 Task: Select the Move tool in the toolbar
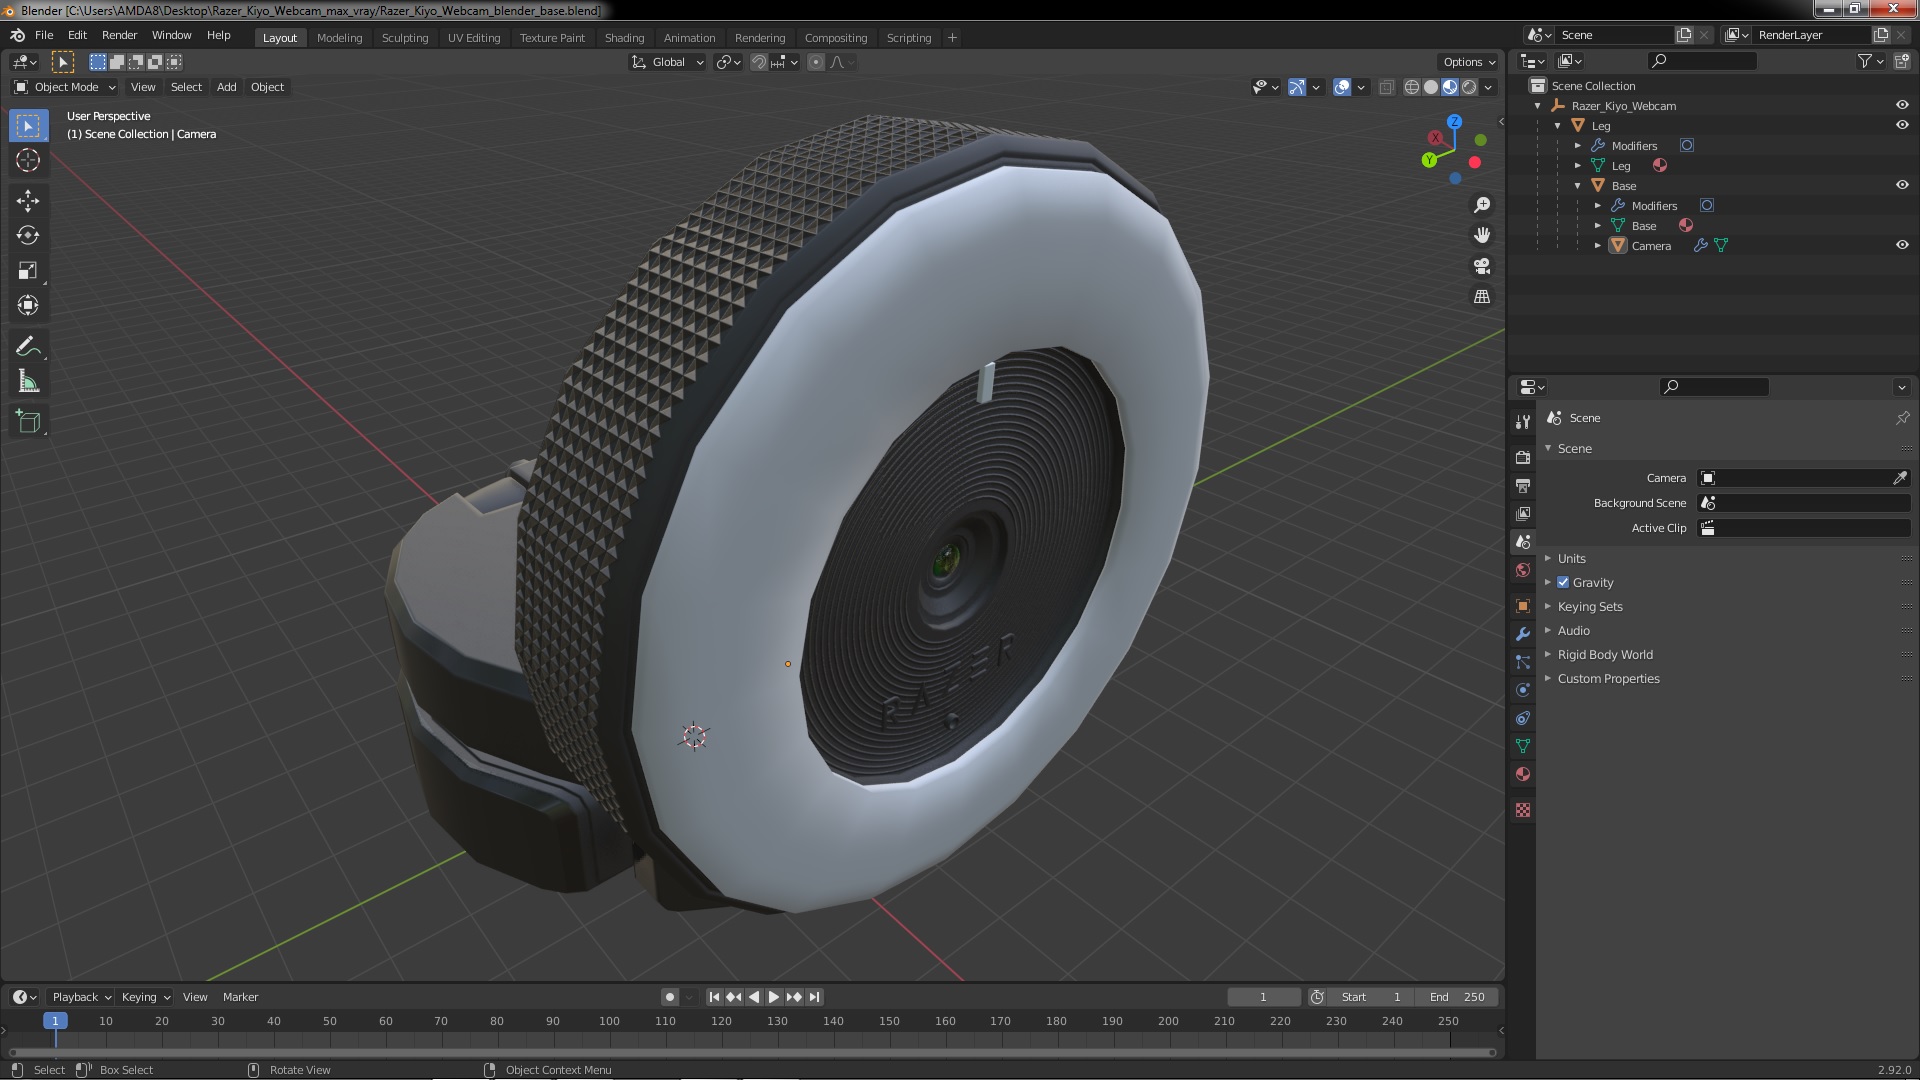click(28, 200)
